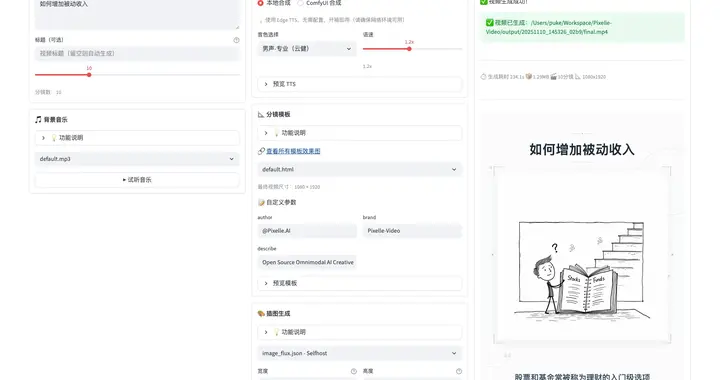Click the lightbulb icon in 分镜模板 功能说明
This screenshot has height=380, width=720.
coord(276,133)
